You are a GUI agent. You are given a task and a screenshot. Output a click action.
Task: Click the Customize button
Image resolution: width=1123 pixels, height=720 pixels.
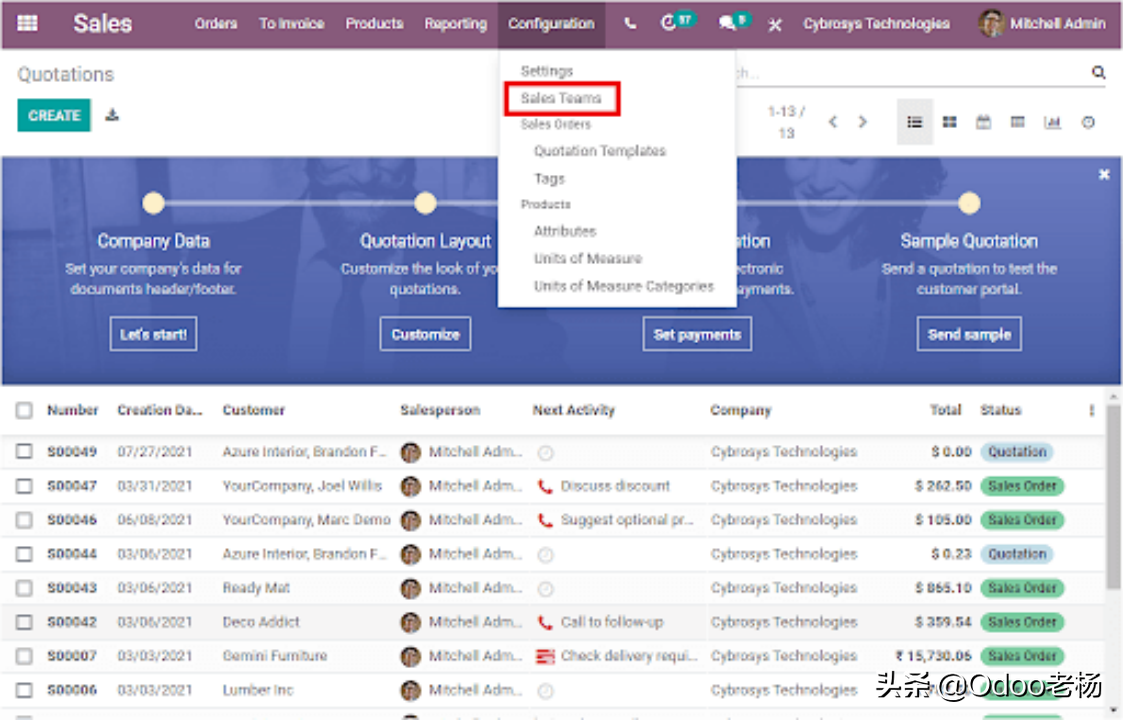click(x=425, y=334)
